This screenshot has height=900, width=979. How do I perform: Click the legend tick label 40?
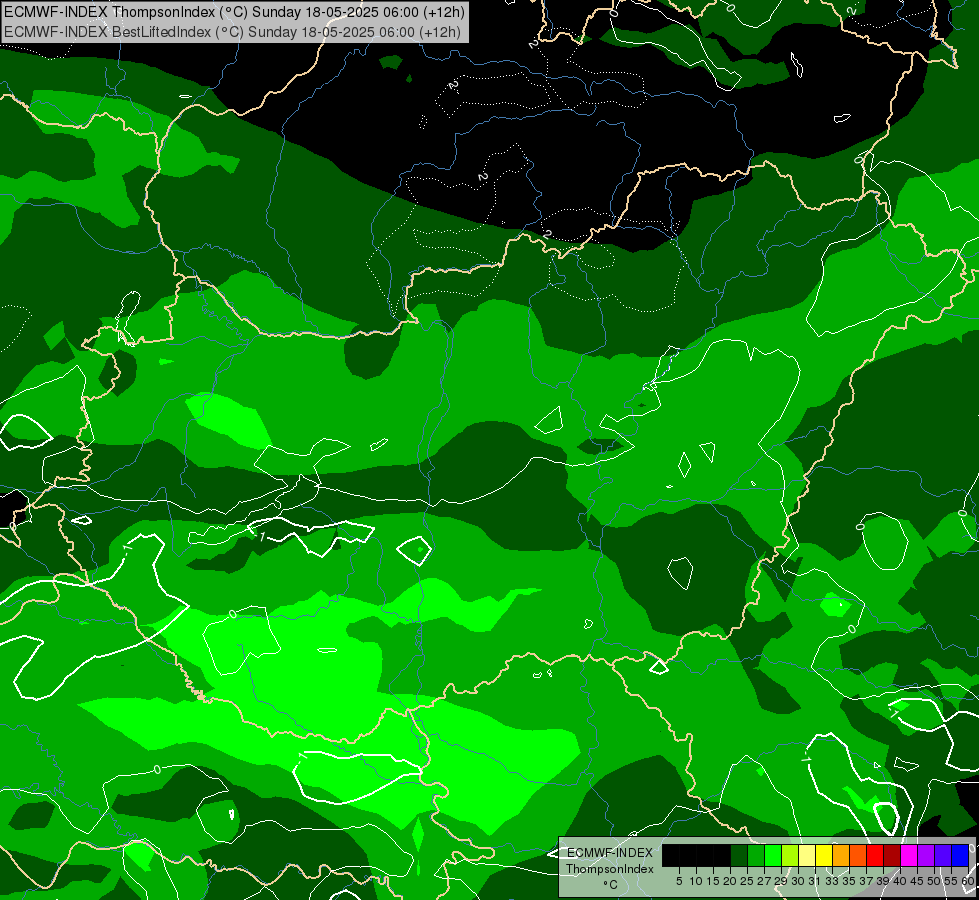(900, 881)
